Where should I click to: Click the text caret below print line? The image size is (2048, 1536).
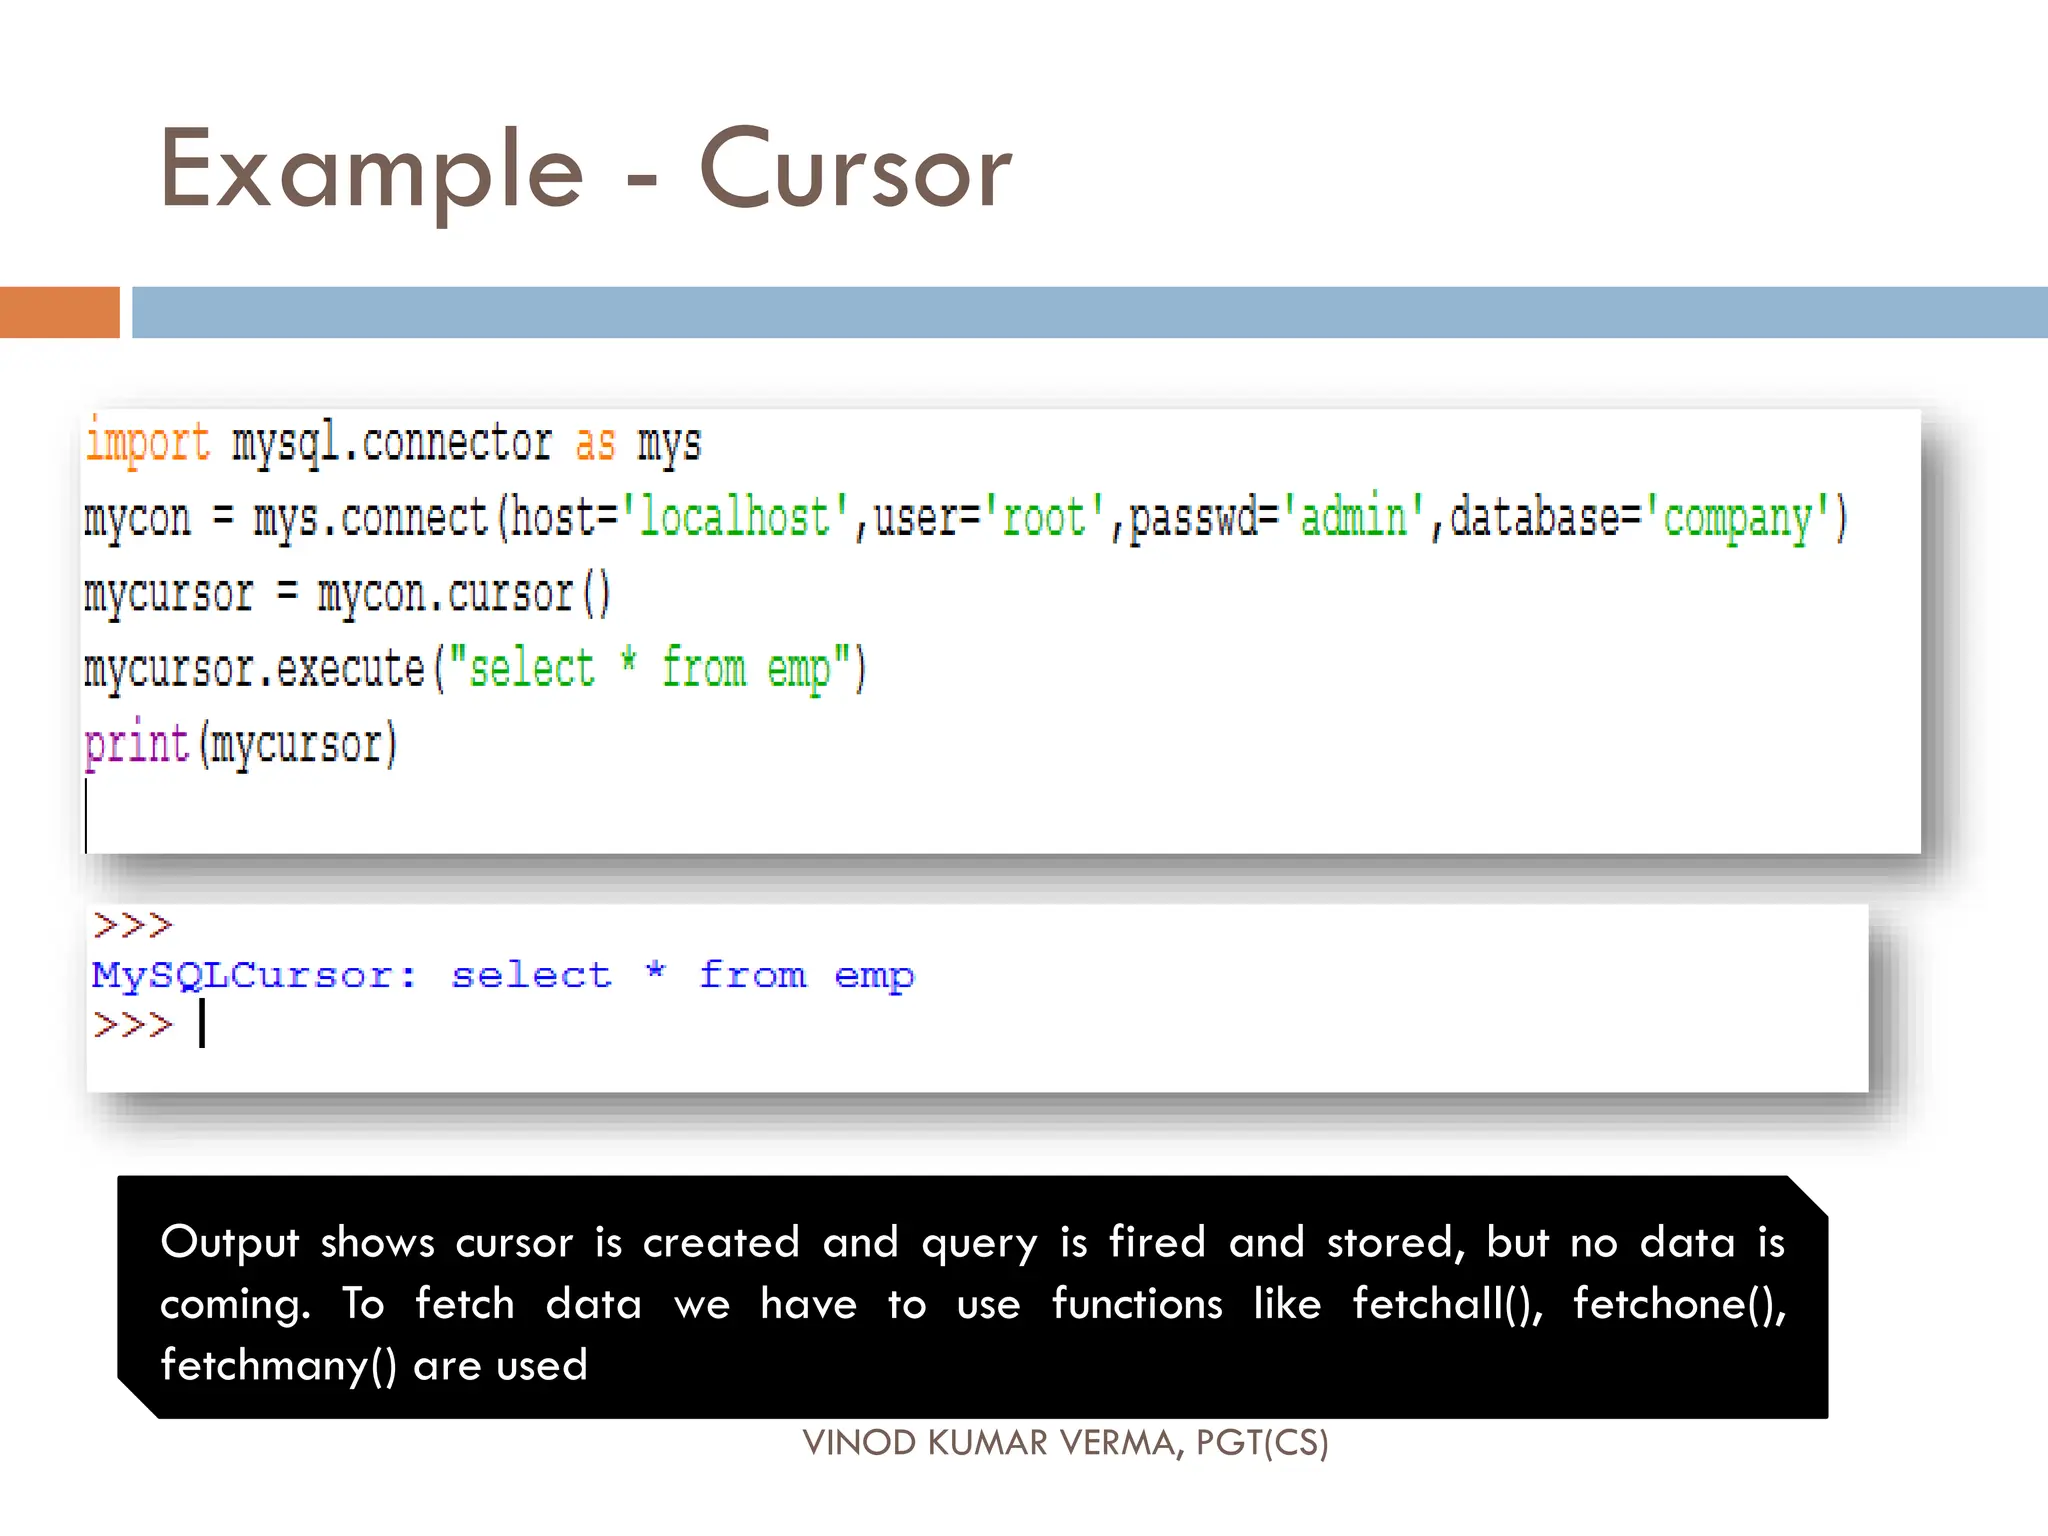click(87, 815)
